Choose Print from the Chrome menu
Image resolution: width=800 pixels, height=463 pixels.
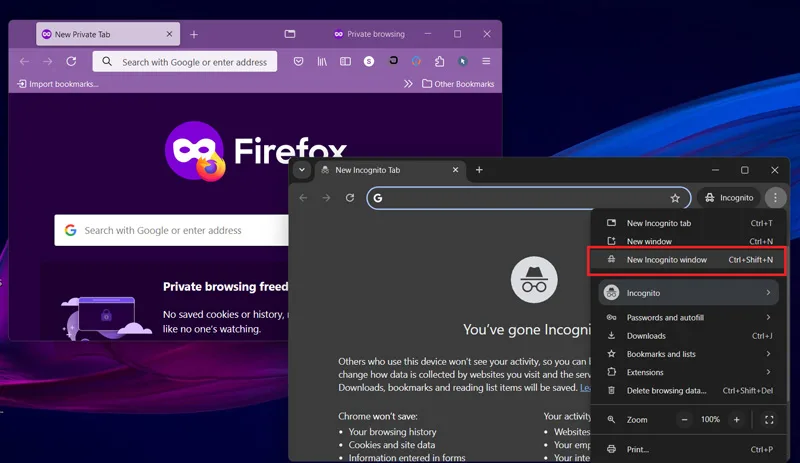click(689, 449)
